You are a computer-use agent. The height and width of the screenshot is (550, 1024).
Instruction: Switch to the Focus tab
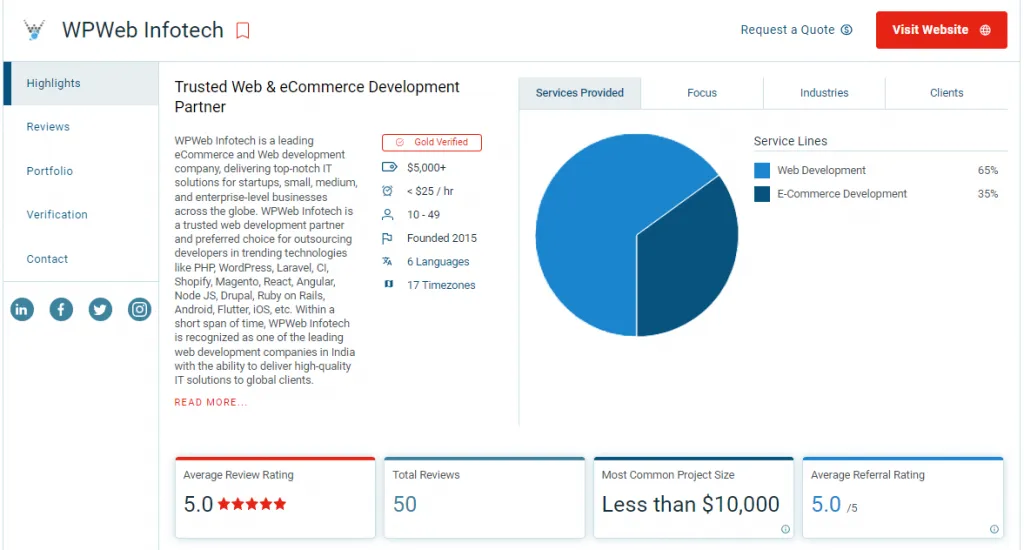tap(702, 93)
